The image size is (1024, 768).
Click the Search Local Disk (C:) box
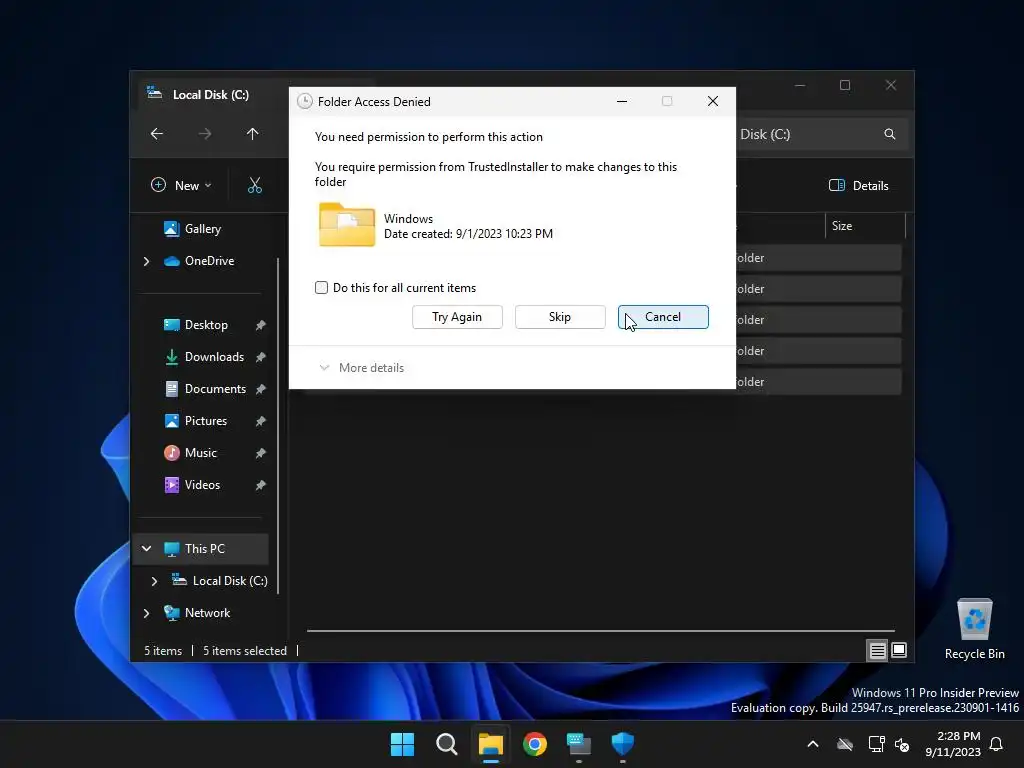(x=822, y=134)
